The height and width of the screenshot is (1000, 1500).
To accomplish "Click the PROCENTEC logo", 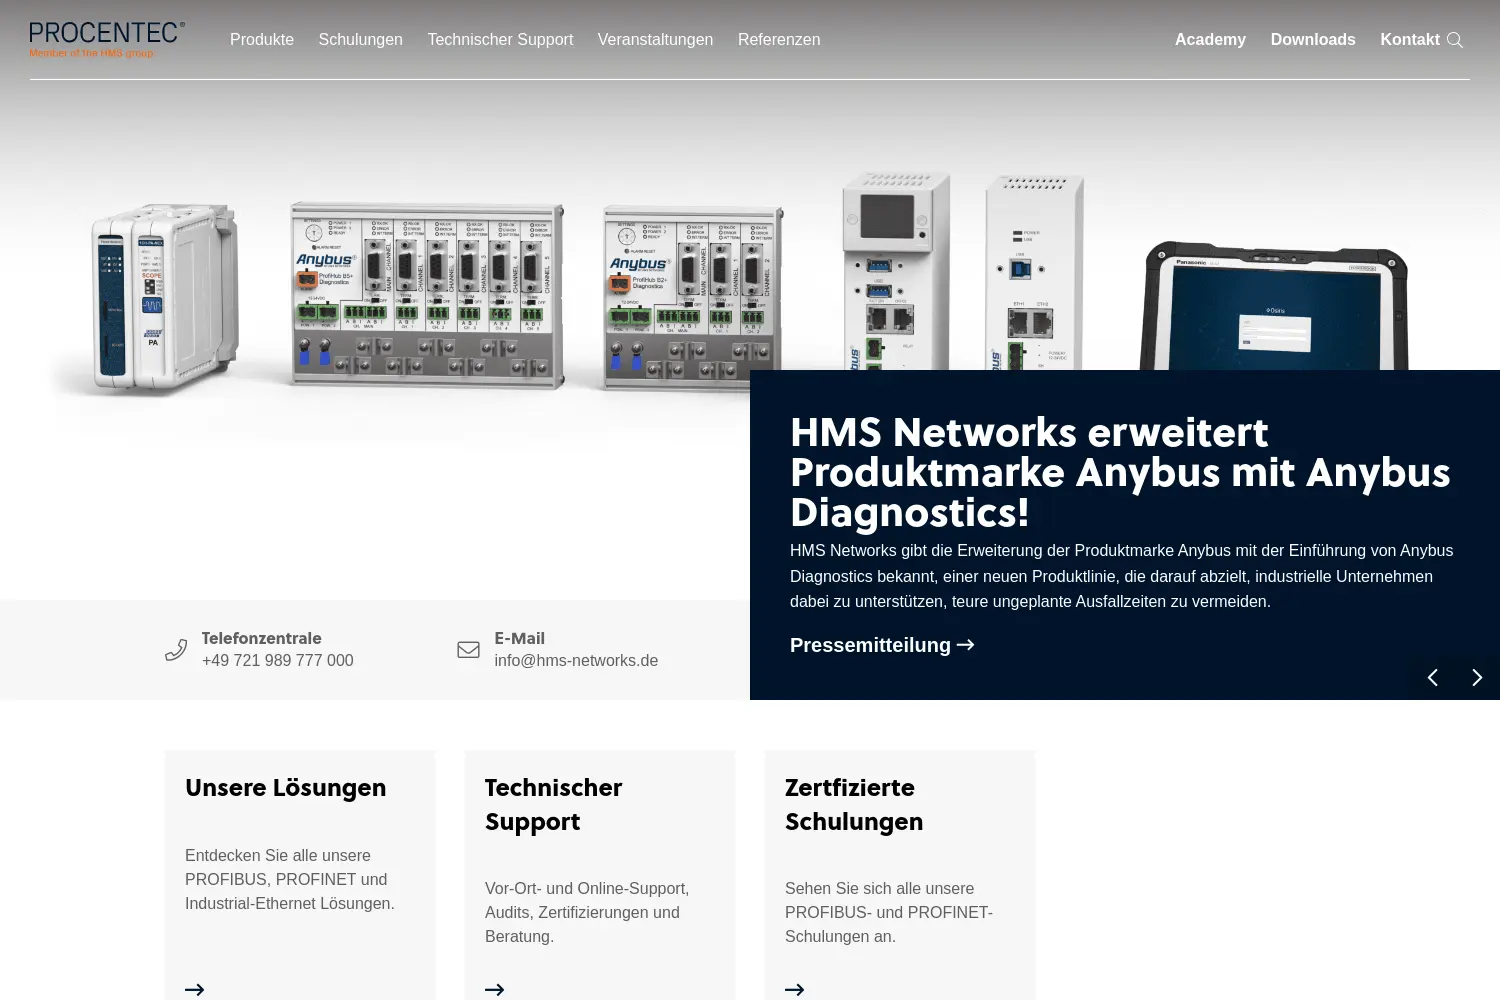I will tap(107, 39).
